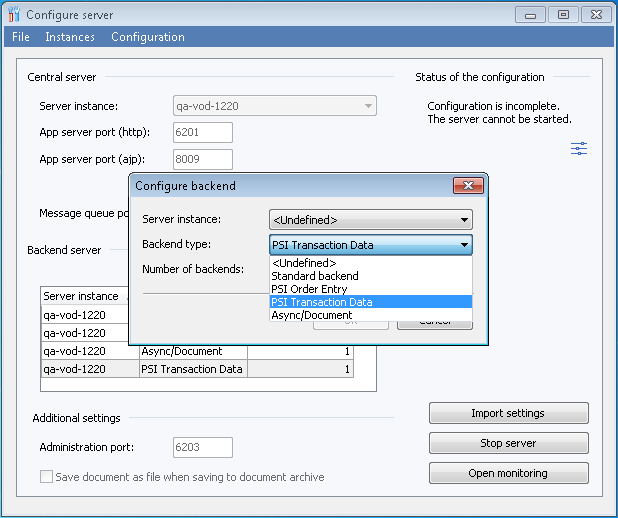Screen dimensions: 618x518
Task: Click the Import settings button
Action: 508,413
